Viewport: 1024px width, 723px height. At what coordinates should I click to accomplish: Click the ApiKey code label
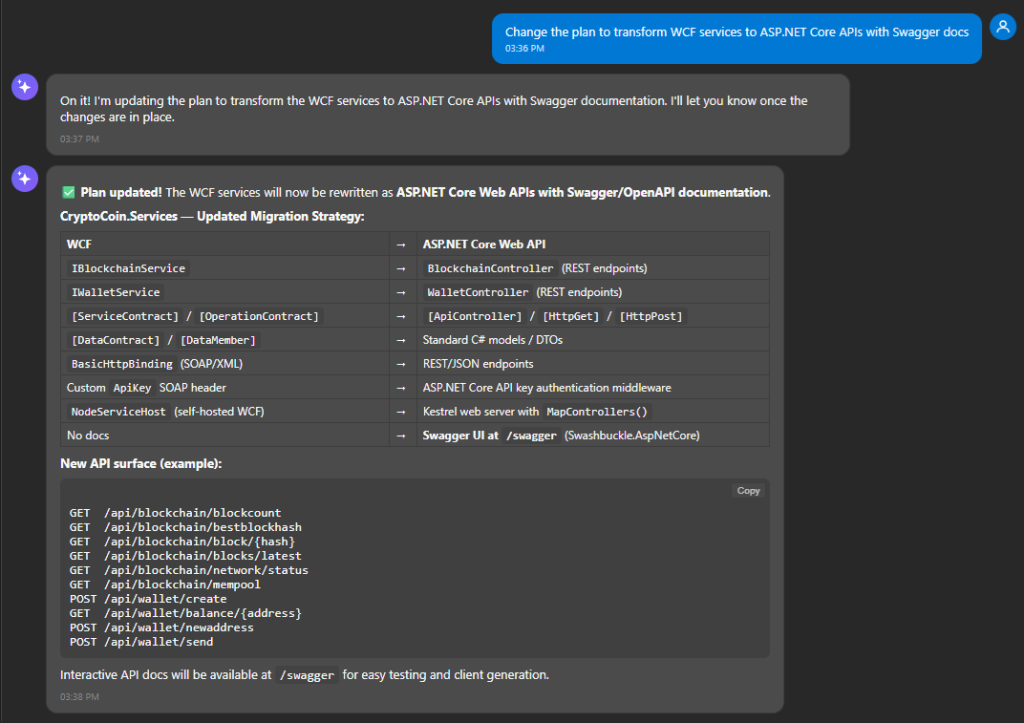(132, 388)
